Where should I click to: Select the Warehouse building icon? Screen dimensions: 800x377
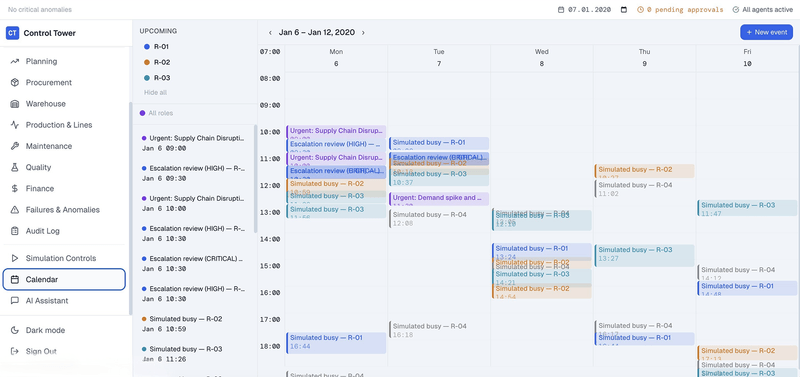click(15, 104)
